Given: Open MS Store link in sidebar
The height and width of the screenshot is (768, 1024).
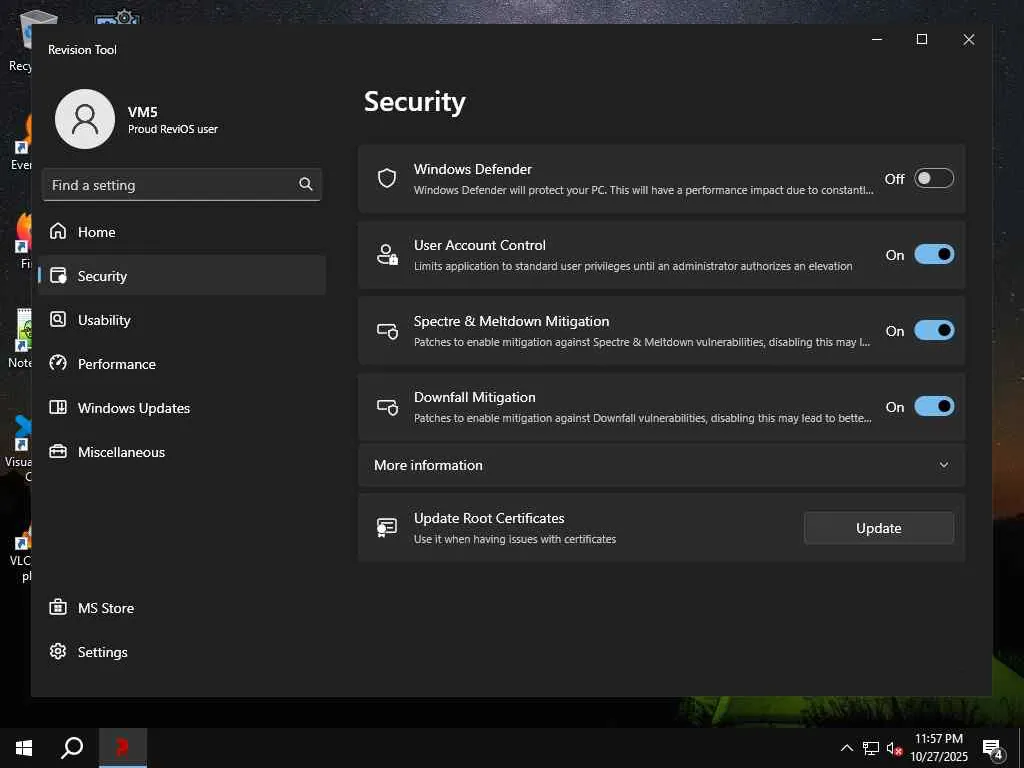Looking at the screenshot, I should [x=182, y=608].
